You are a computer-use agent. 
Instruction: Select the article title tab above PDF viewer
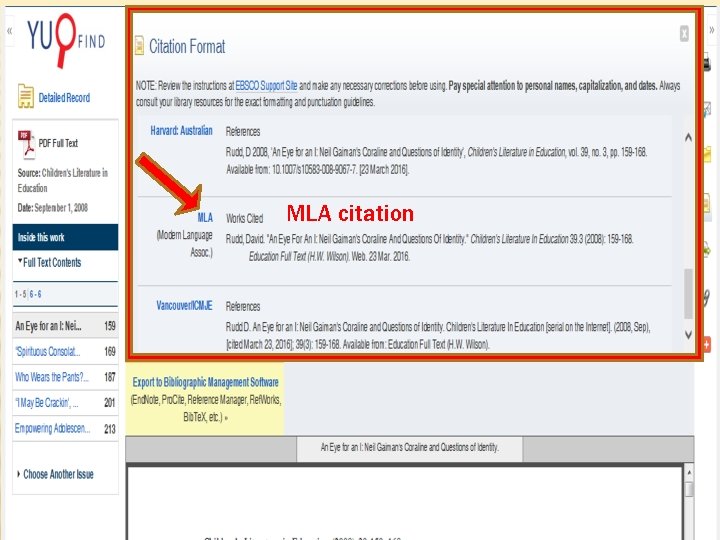[x=410, y=448]
